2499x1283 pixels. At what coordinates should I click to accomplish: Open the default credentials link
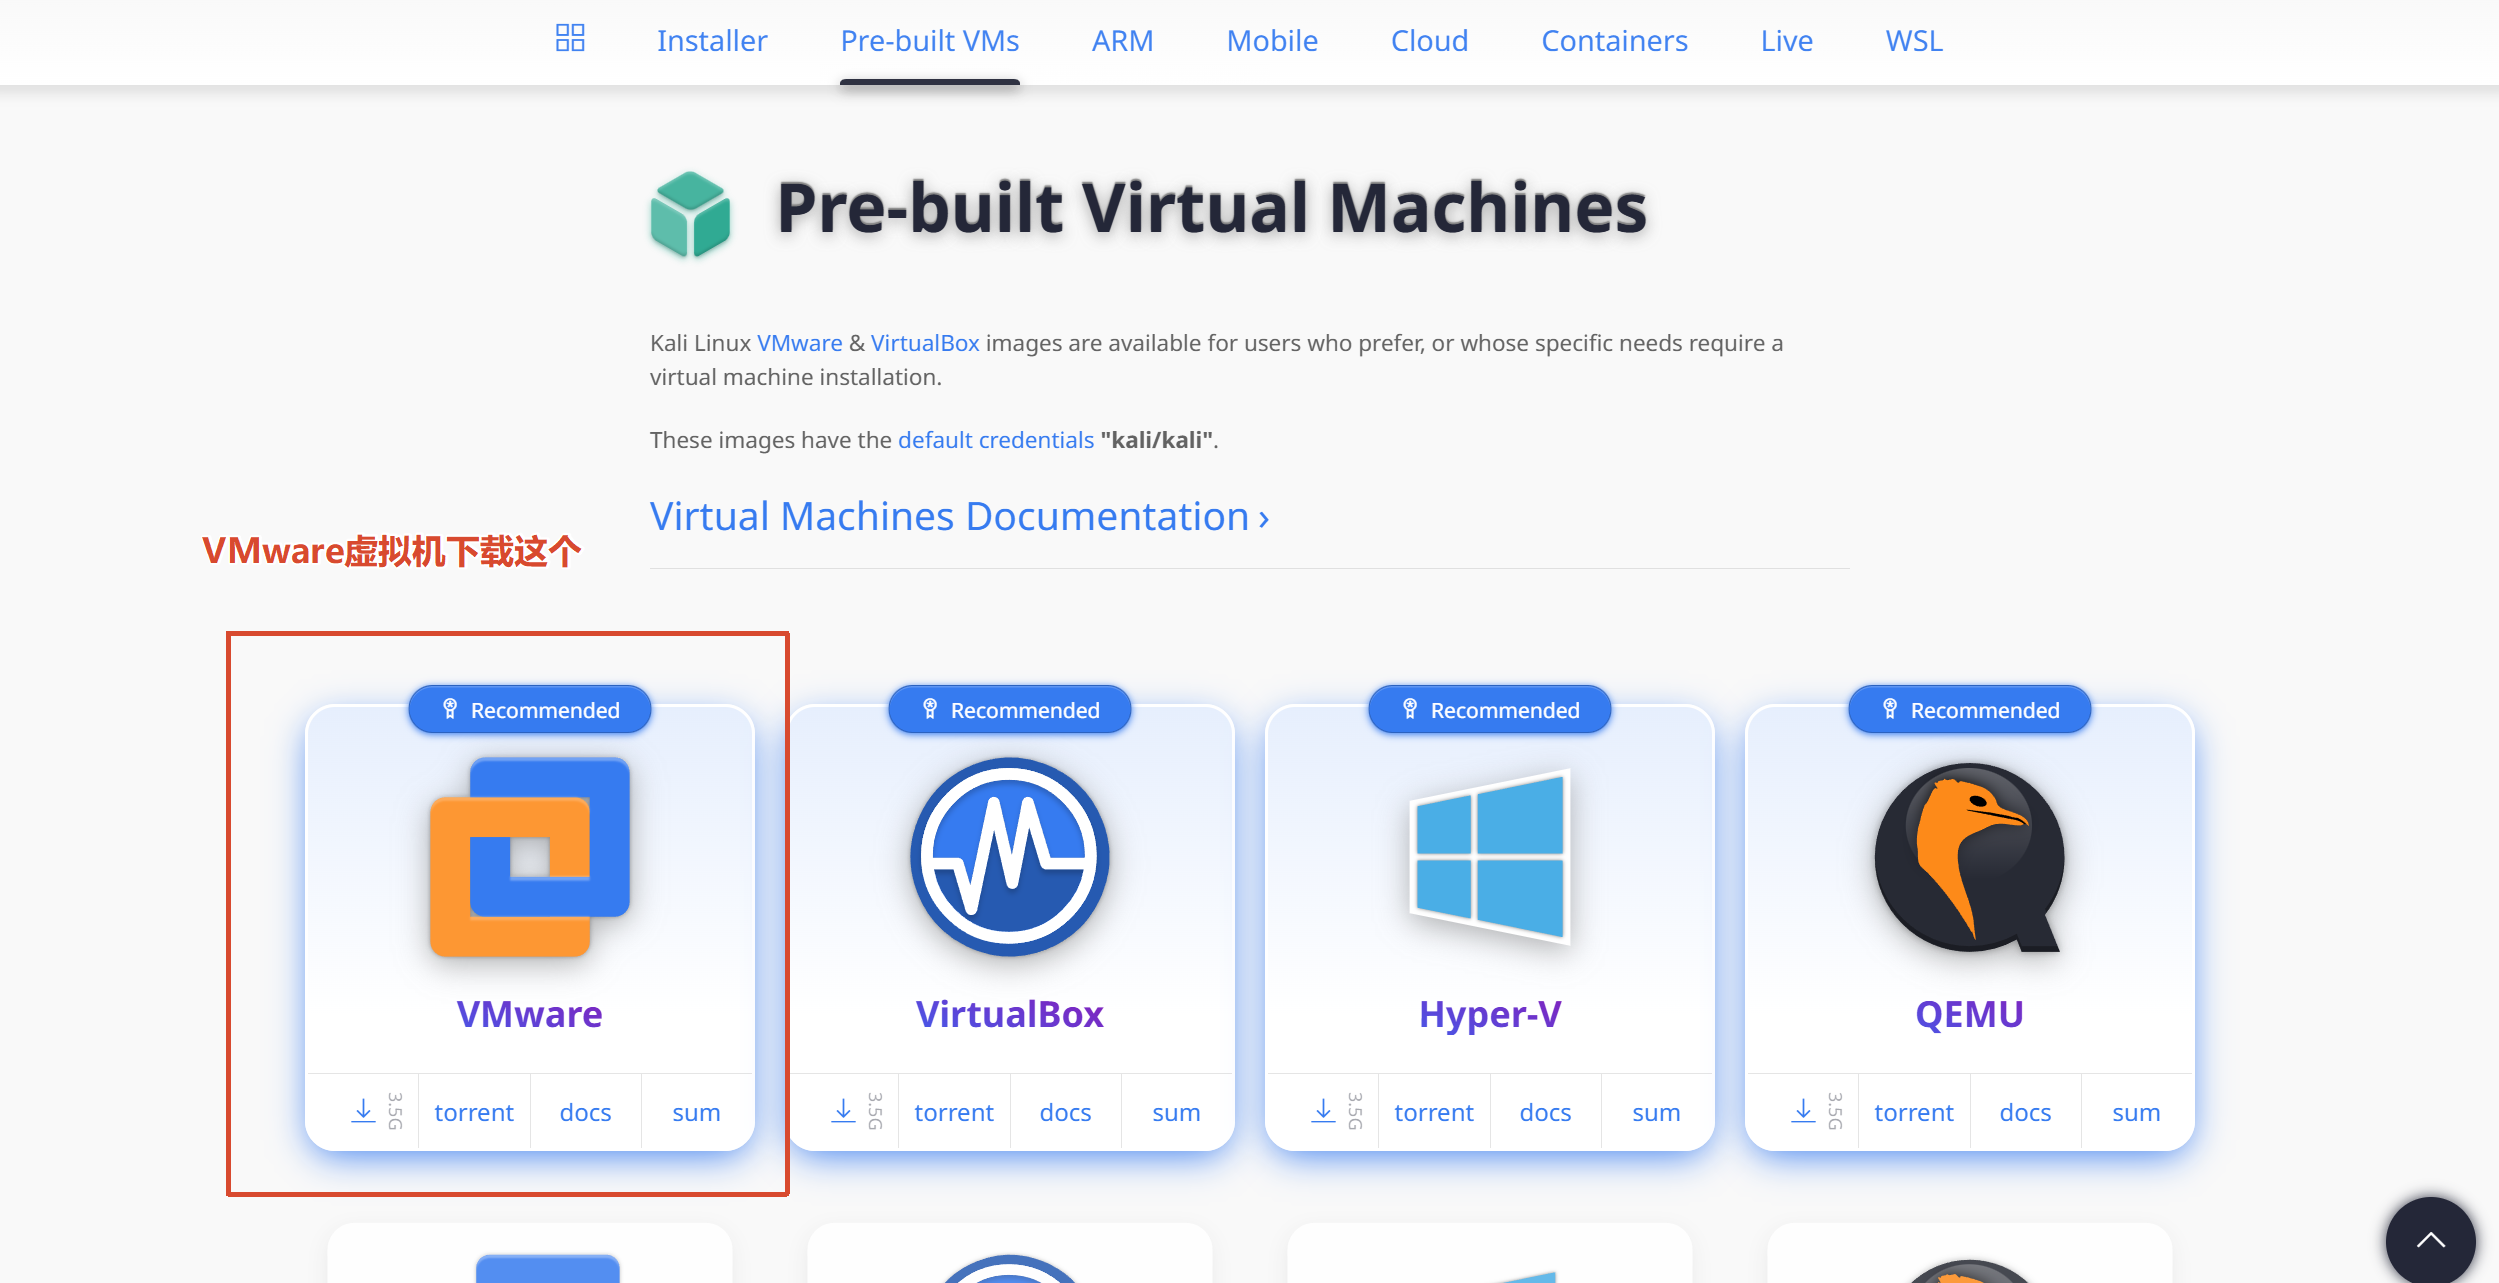click(995, 440)
